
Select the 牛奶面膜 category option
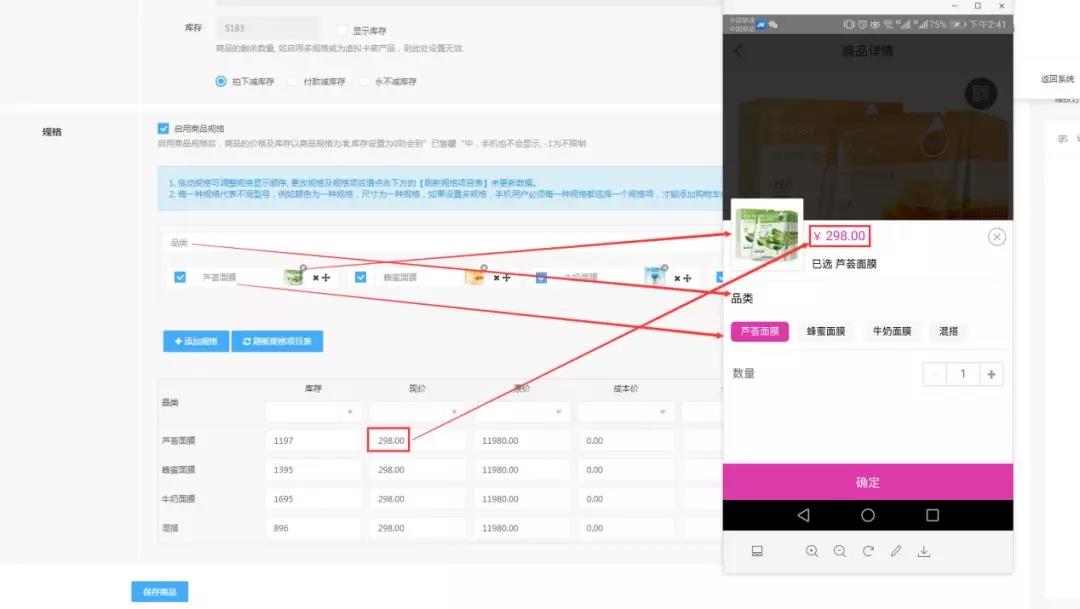(x=892, y=331)
